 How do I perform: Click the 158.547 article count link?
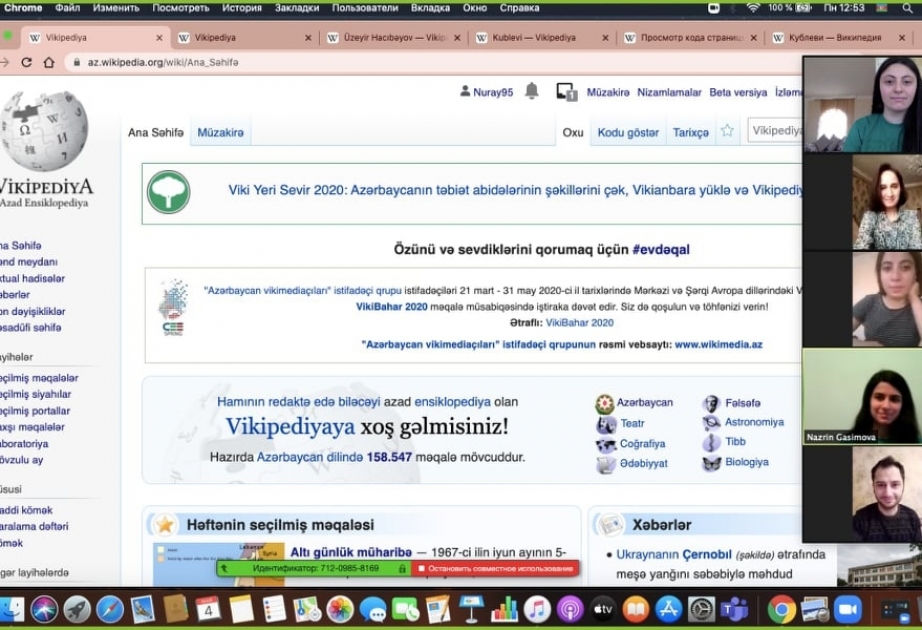click(389, 457)
